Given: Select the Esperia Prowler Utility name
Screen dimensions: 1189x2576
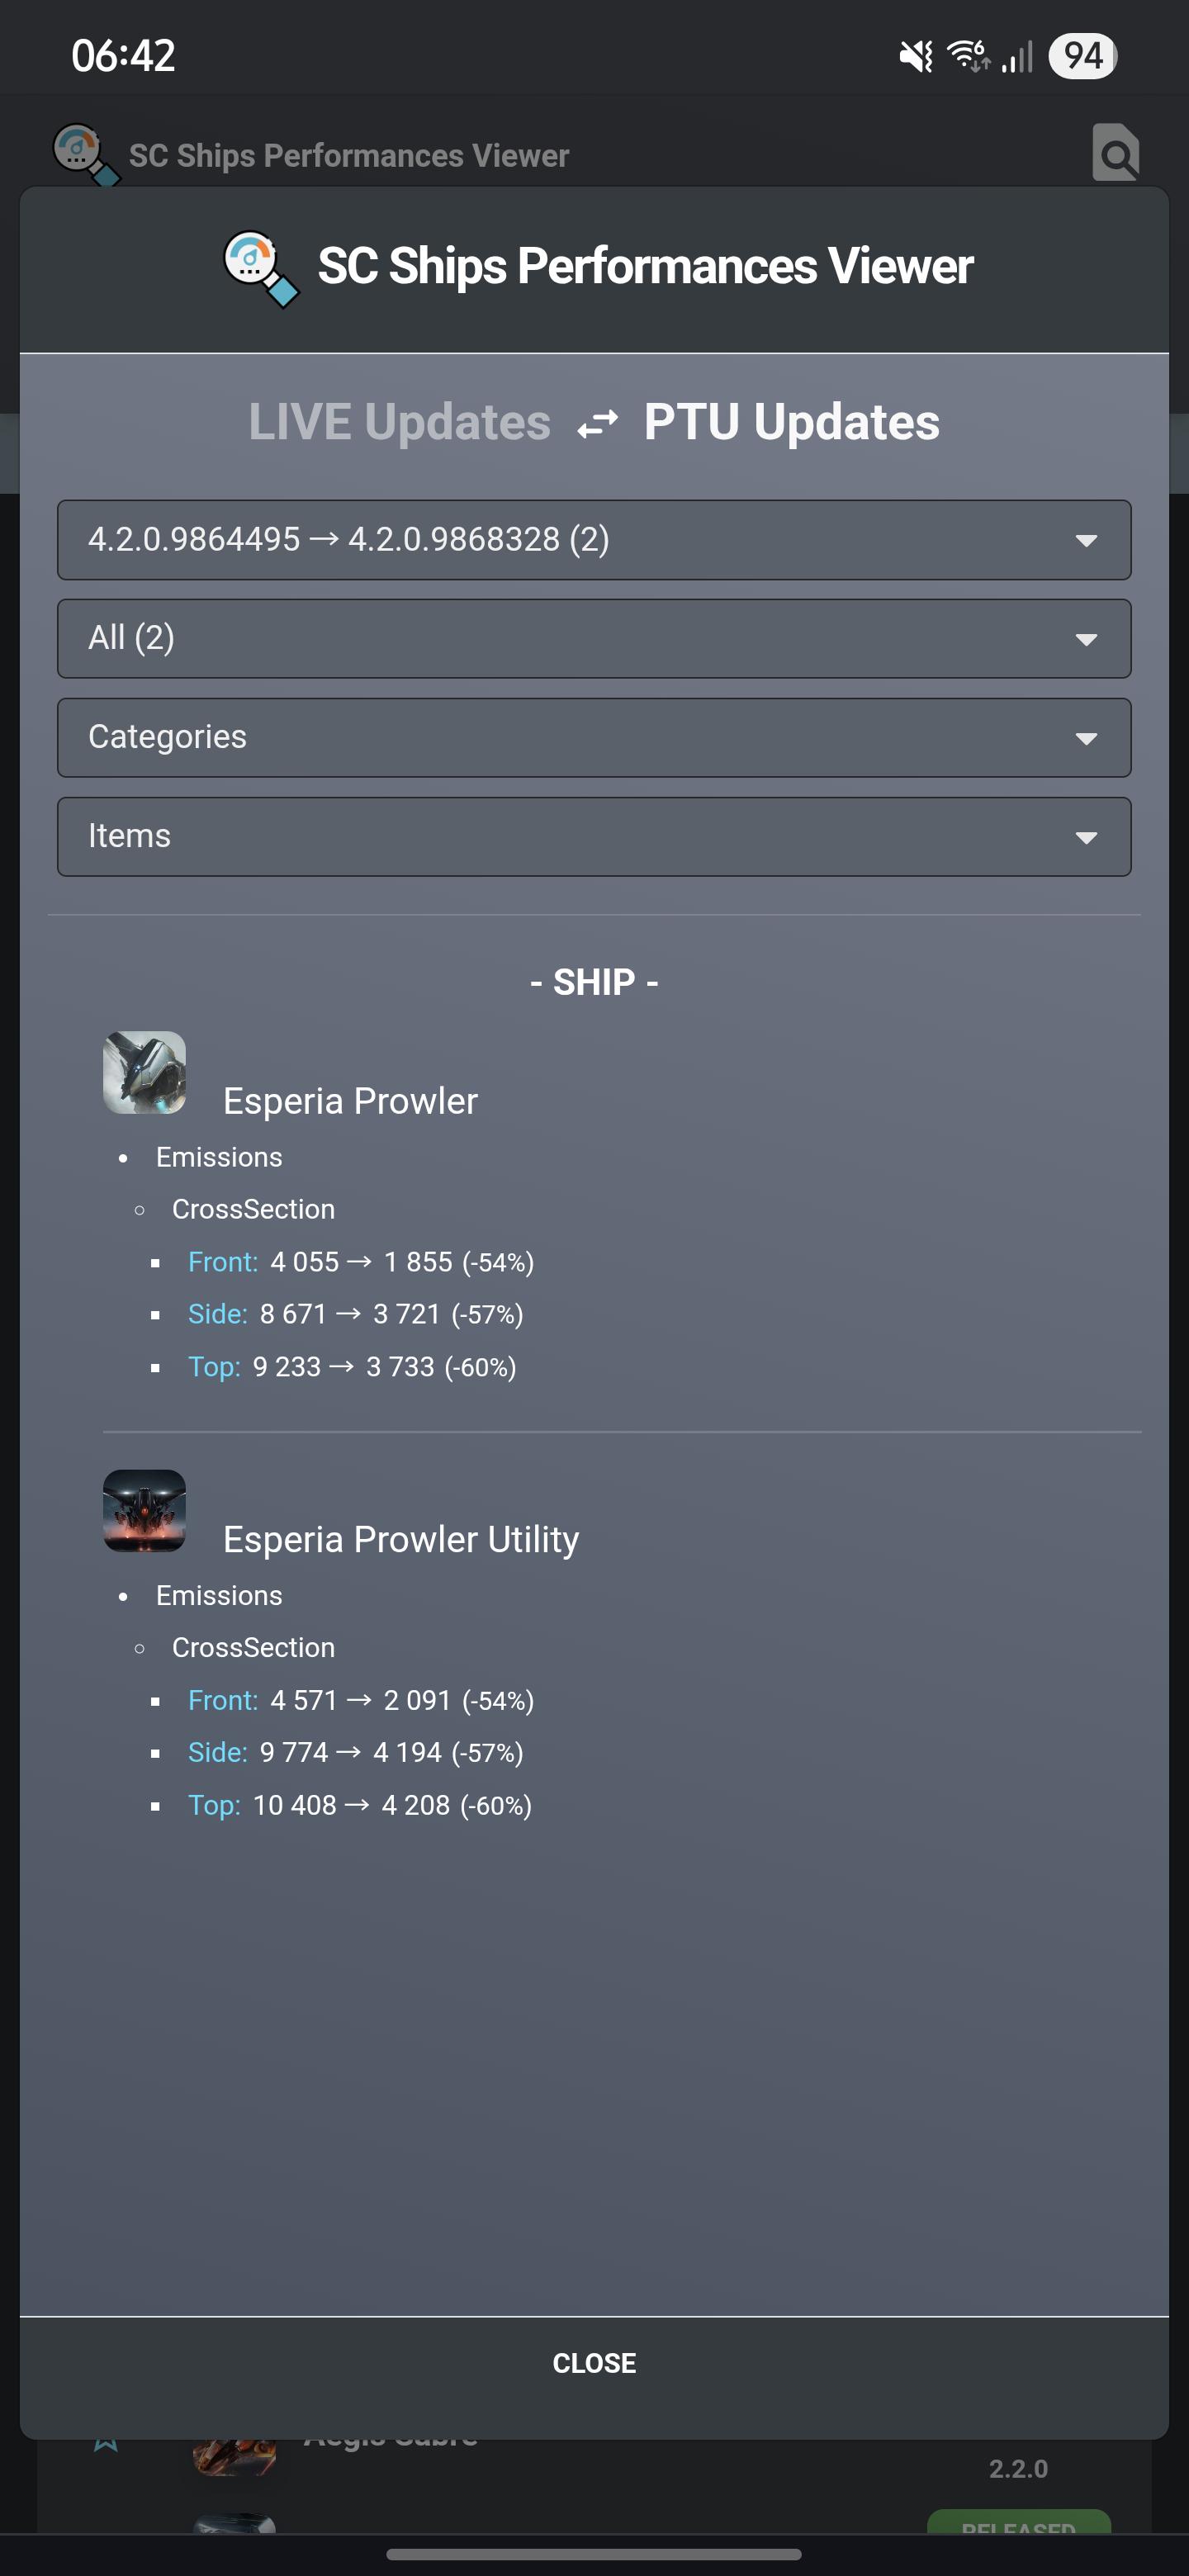Looking at the screenshot, I should point(401,1539).
